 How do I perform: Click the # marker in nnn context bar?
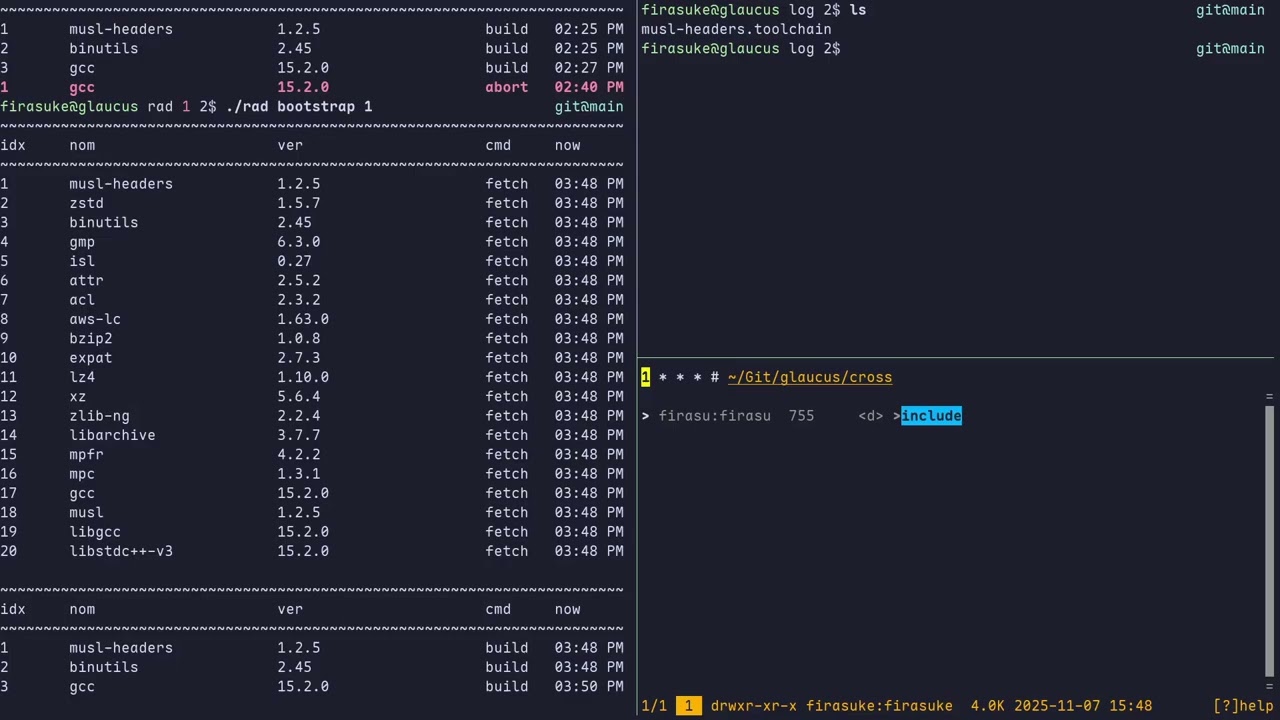(714, 377)
